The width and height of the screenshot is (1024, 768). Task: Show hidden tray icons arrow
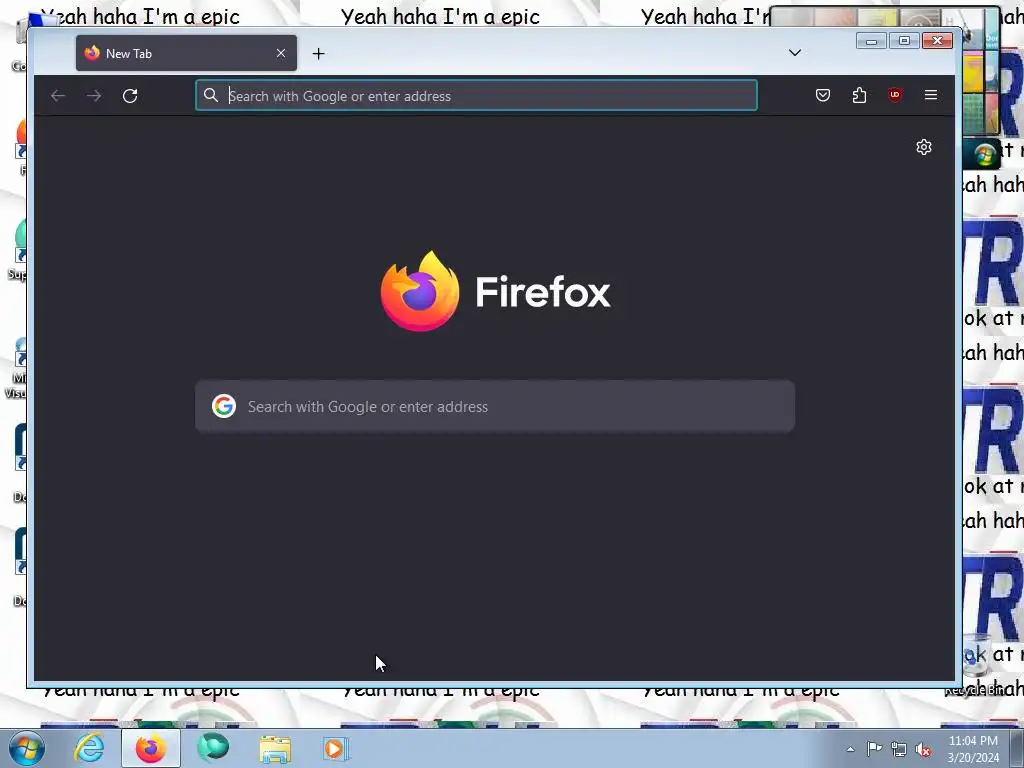pos(850,749)
